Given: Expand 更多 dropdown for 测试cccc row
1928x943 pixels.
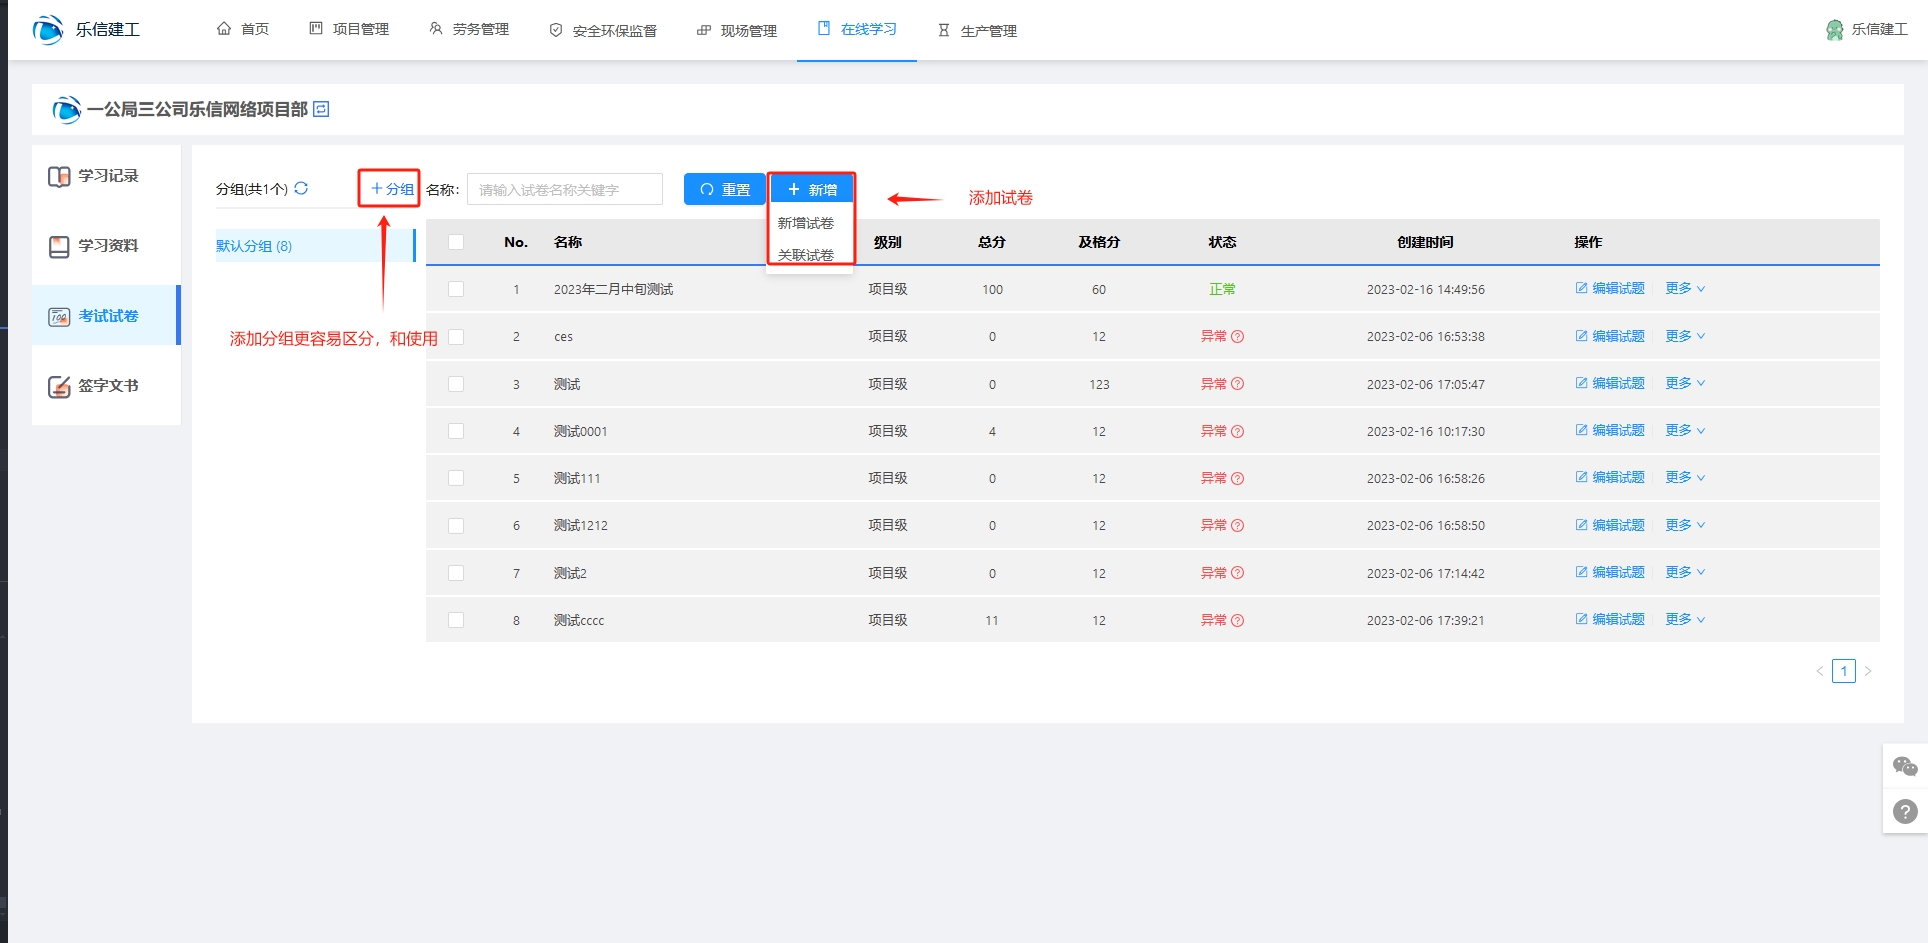Looking at the screenshot, I should 1684,620.
